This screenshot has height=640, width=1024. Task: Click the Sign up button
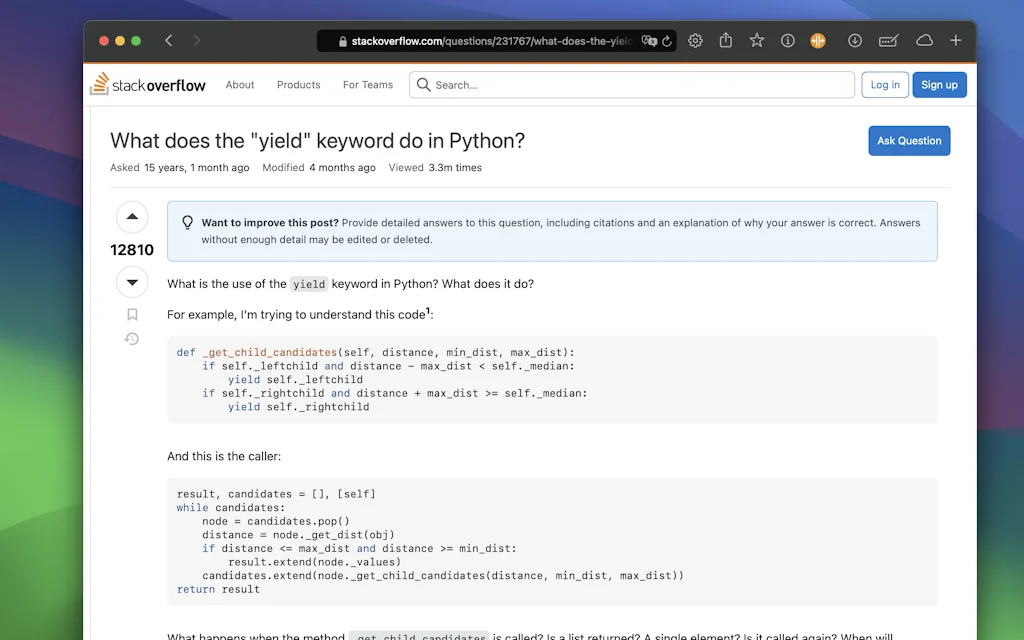(939, 85)
